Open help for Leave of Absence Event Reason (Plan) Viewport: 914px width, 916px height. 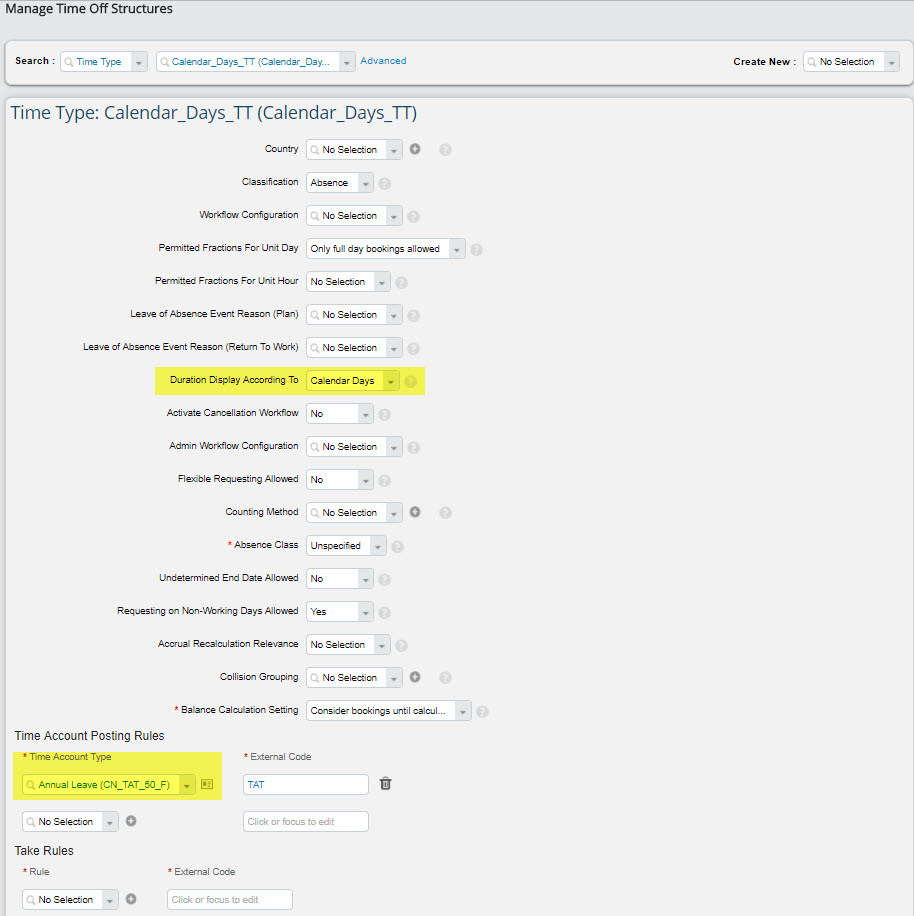click(413, 316)
